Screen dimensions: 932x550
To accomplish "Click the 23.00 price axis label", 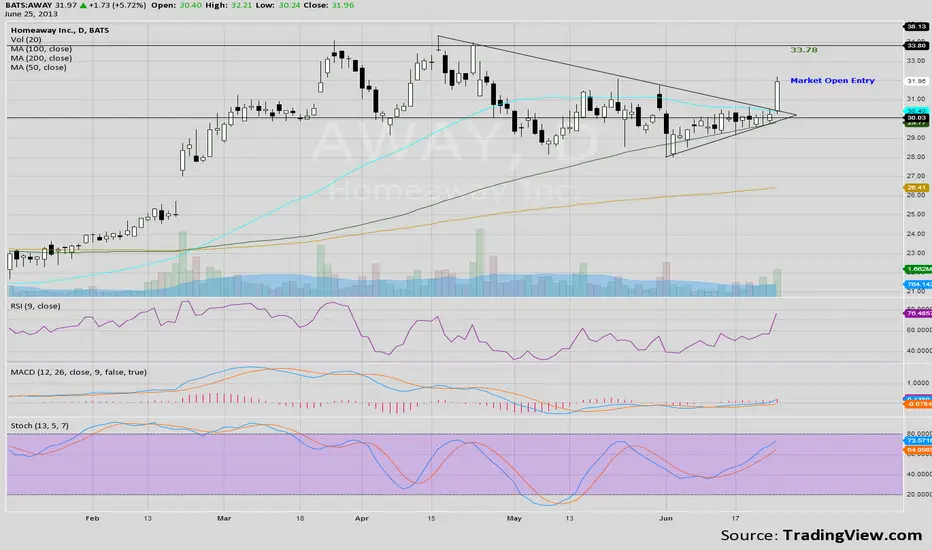I will [x=916, y=253].
